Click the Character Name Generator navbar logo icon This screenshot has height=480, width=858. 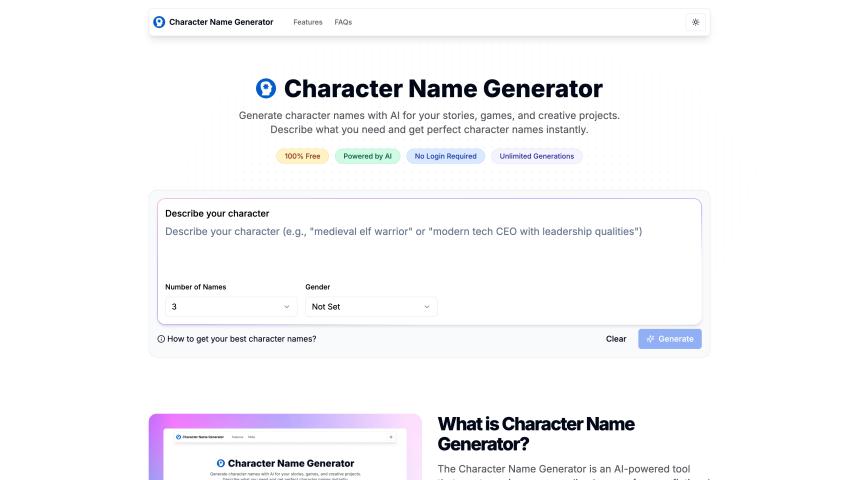pyautogui.click(x=159, y=22)
